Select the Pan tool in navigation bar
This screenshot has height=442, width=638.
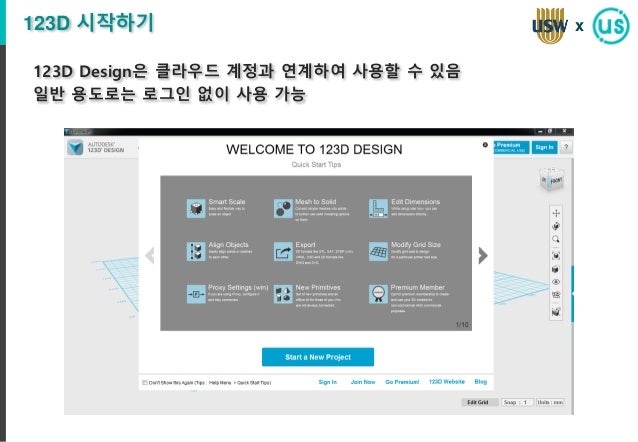[x=556, y=213]
